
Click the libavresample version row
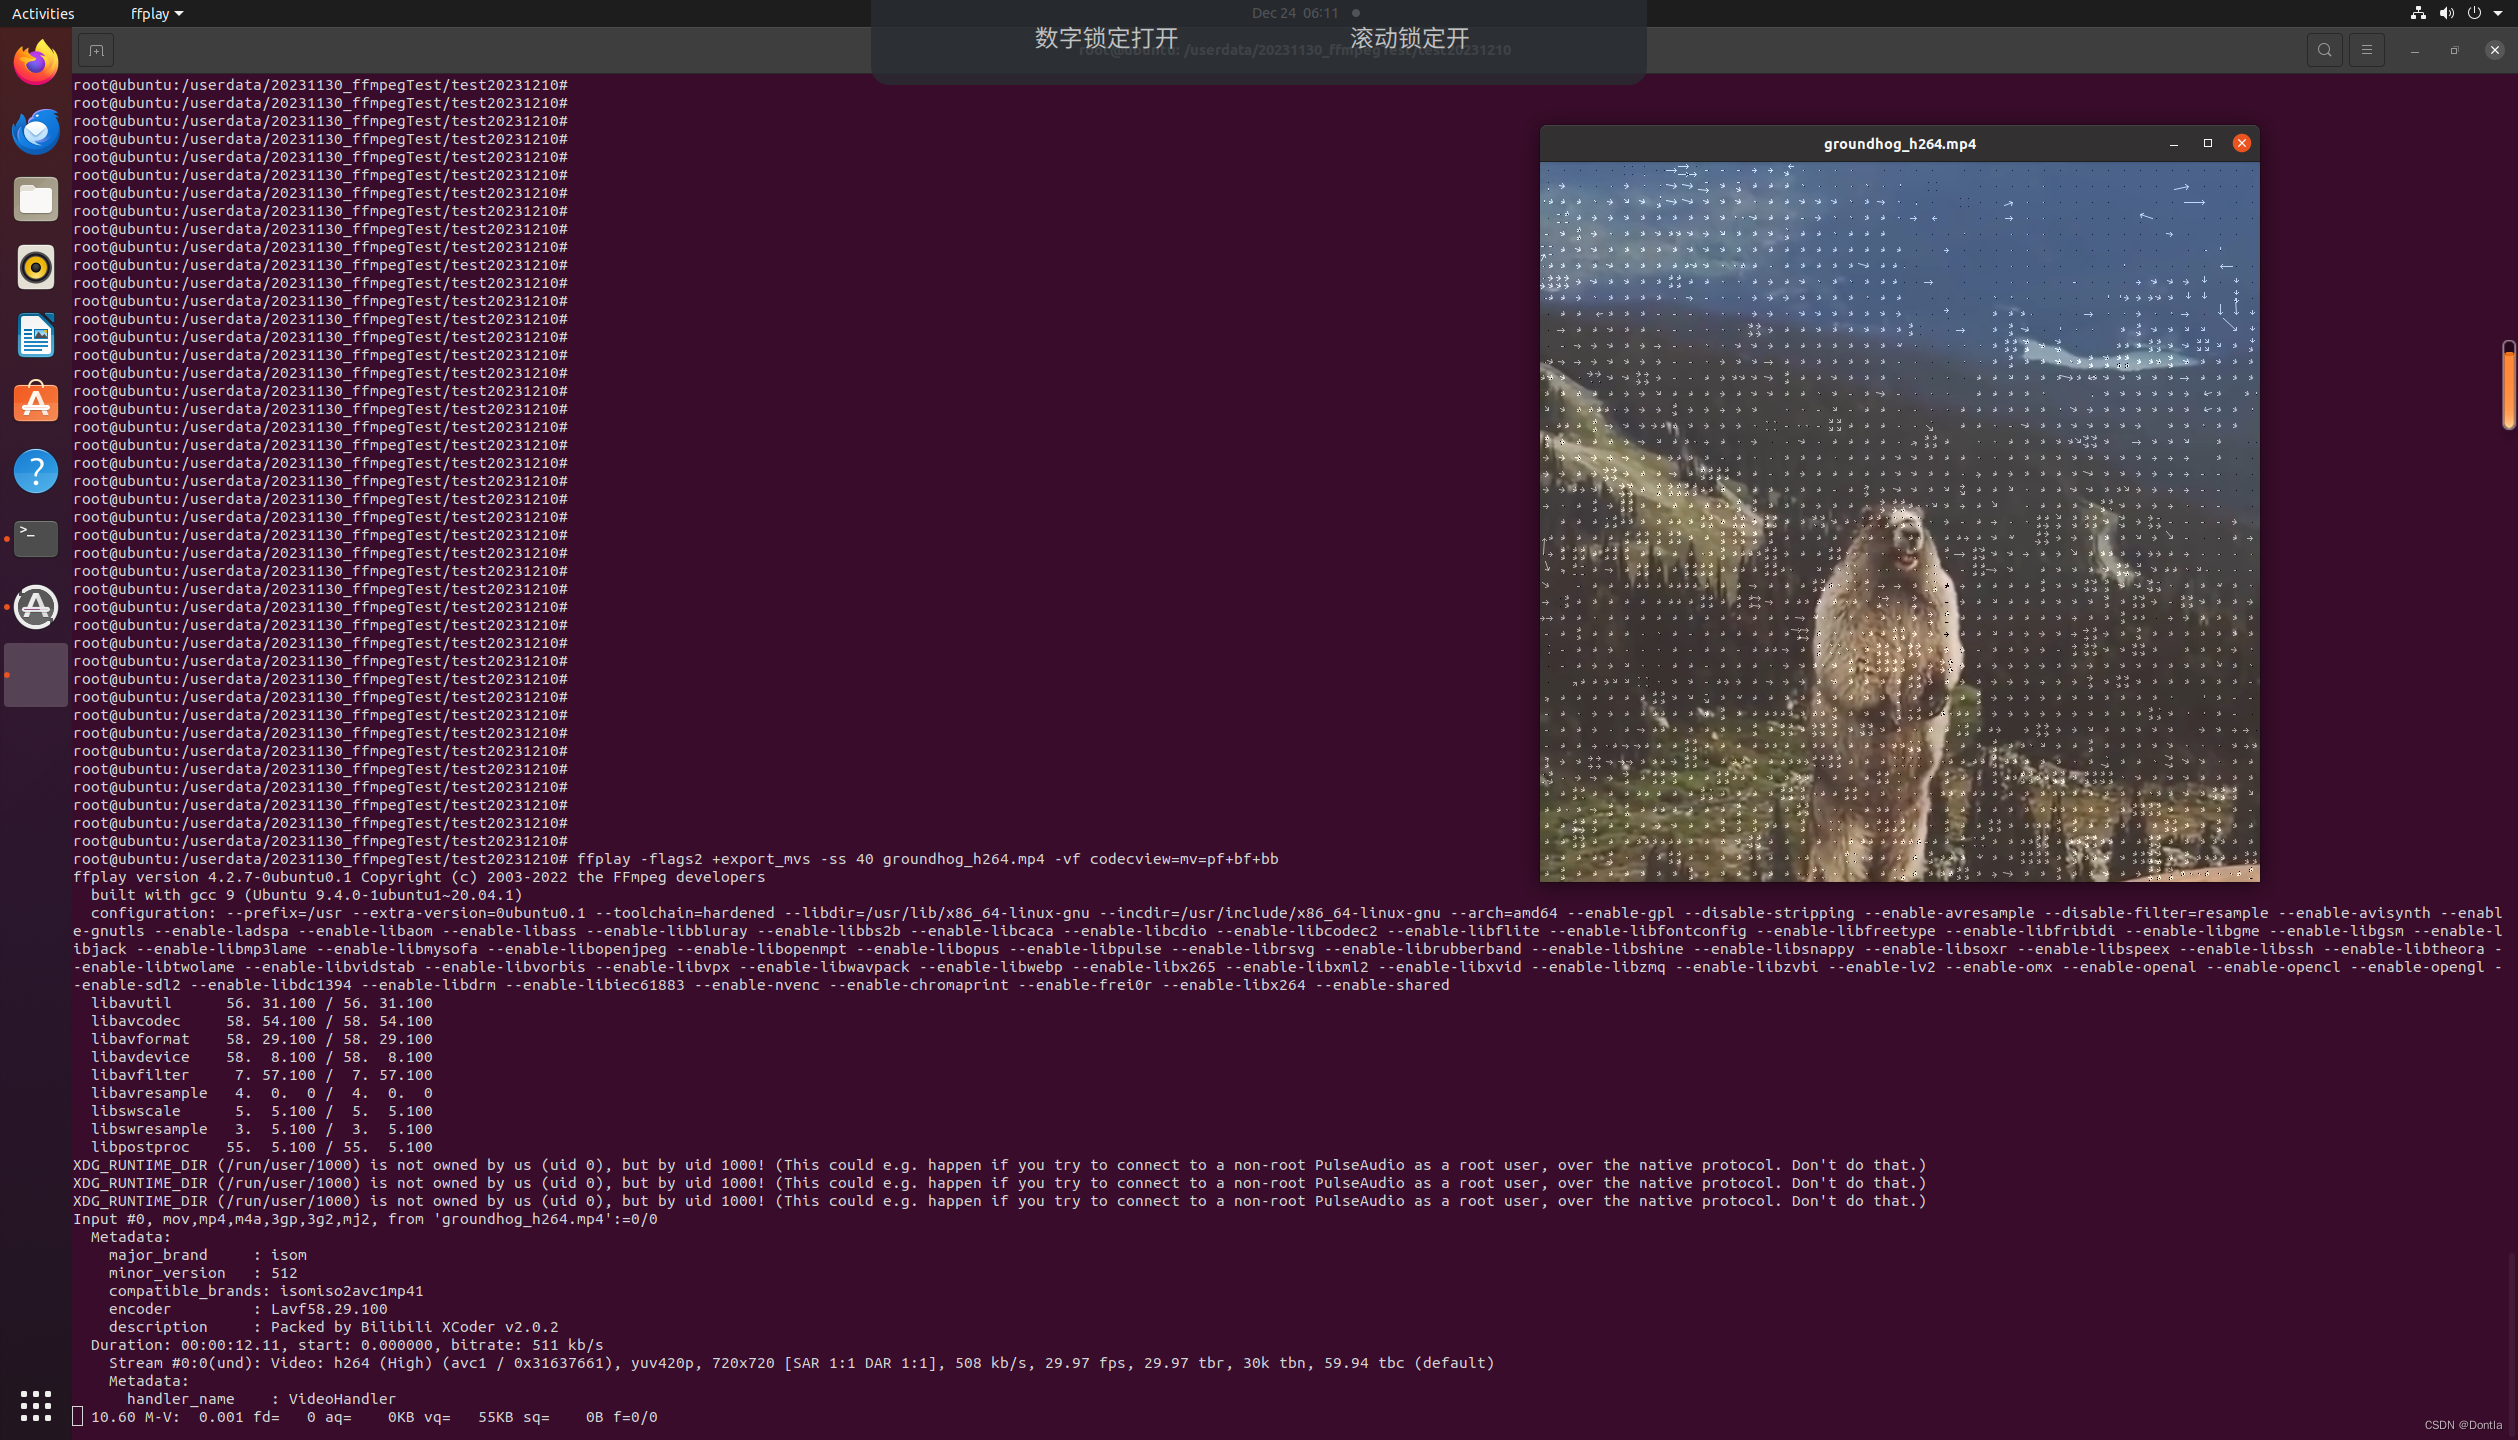pos(261,1093)
